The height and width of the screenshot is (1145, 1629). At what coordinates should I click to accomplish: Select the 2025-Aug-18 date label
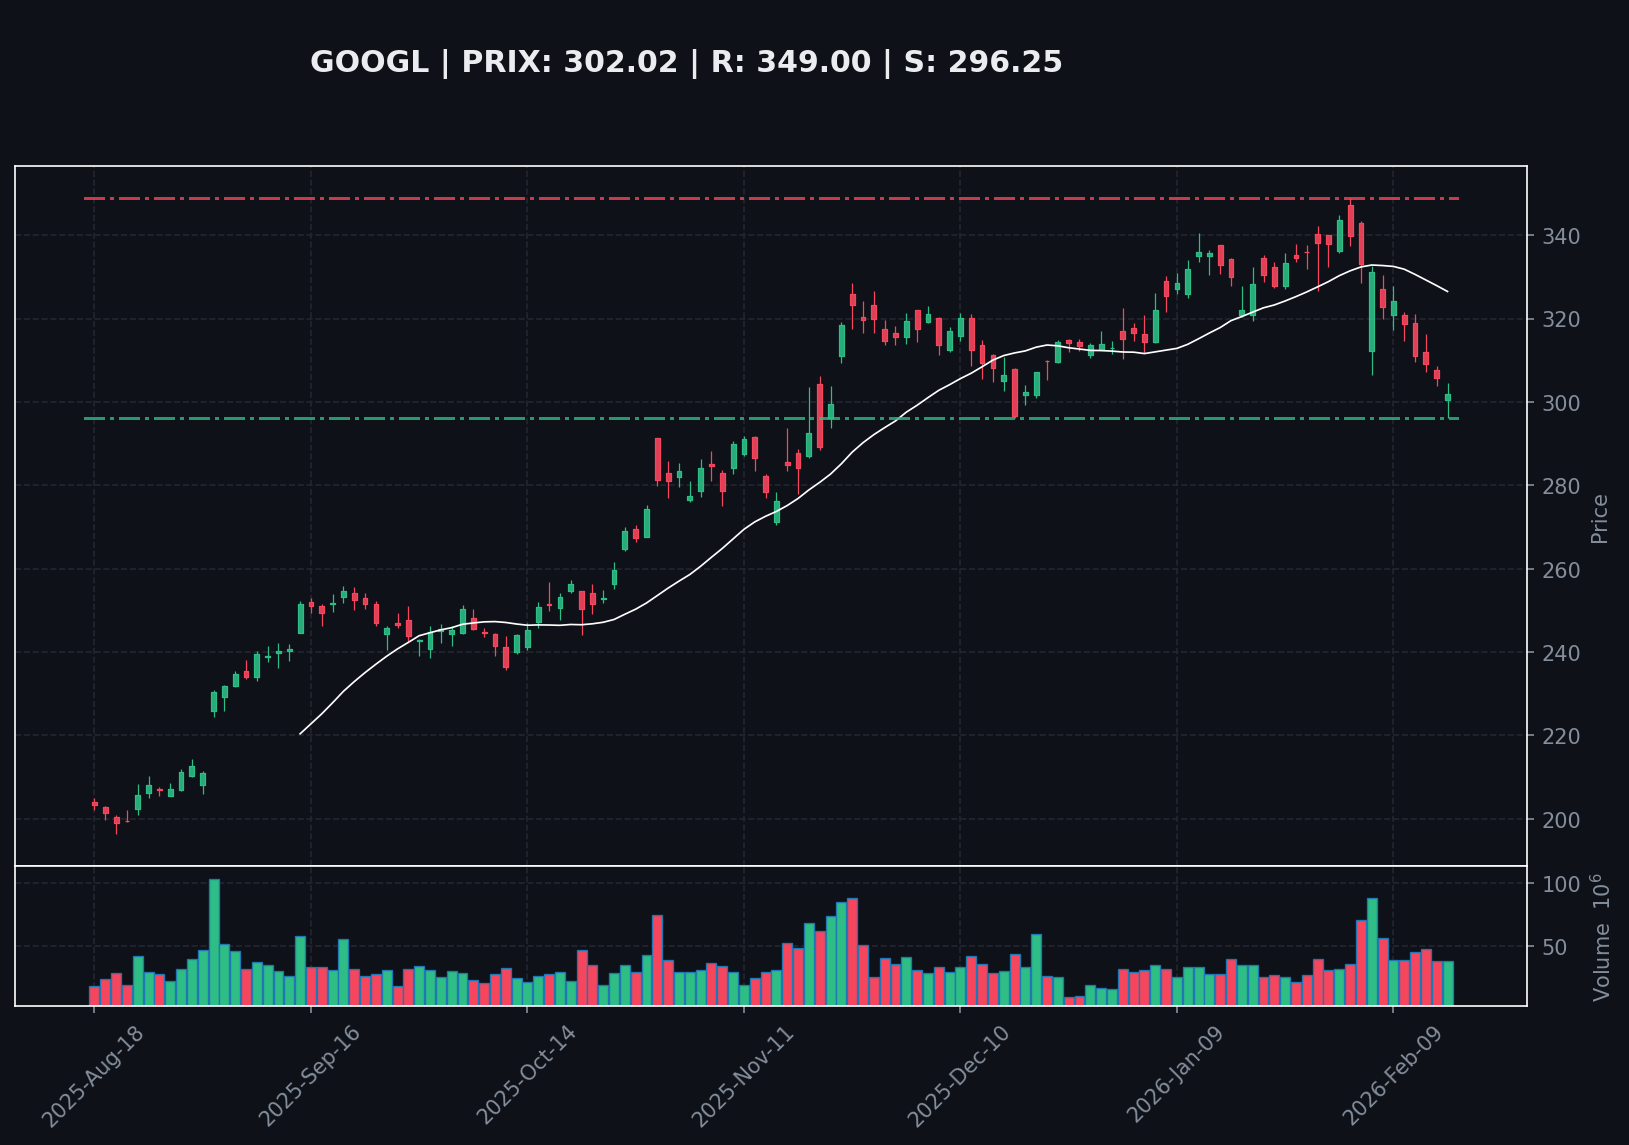pyautogui.click(x=93, y=1075)
